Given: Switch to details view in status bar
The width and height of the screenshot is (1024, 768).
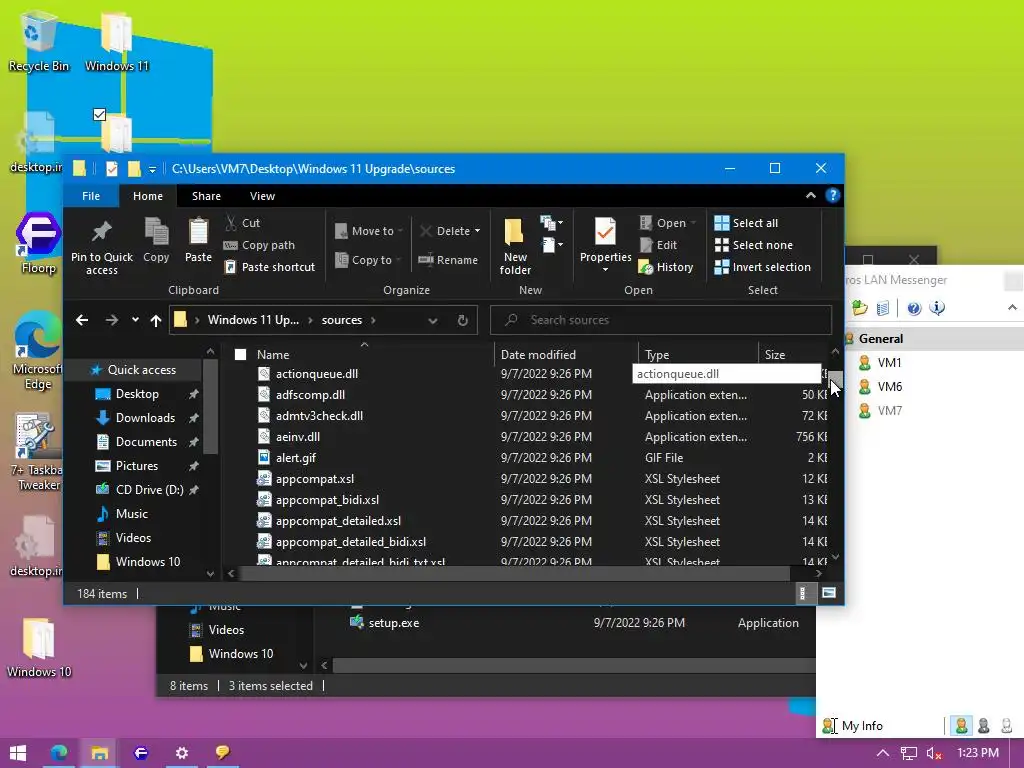Looking at the screenshot, I should click(803, 593).
